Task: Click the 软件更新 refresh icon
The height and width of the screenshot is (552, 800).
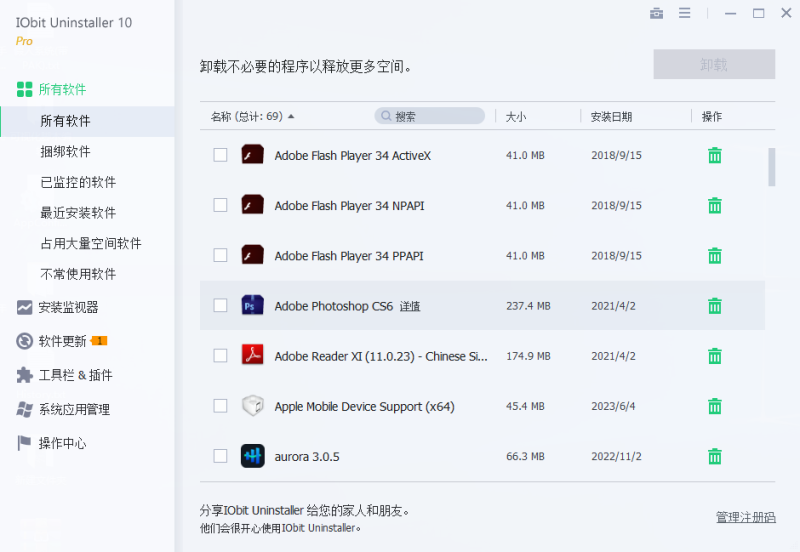Action: [24, 341]
